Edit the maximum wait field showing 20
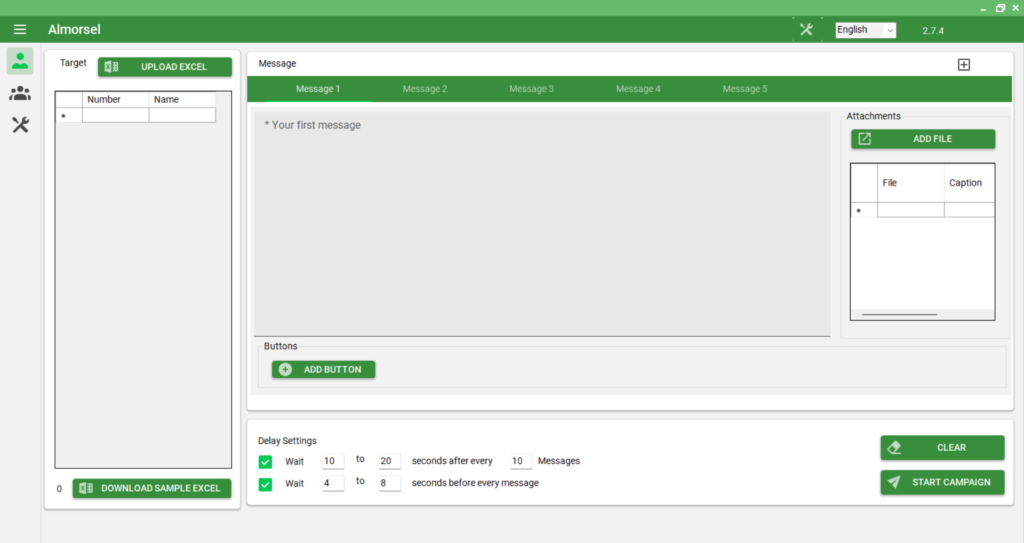 [x=389, y=461]
